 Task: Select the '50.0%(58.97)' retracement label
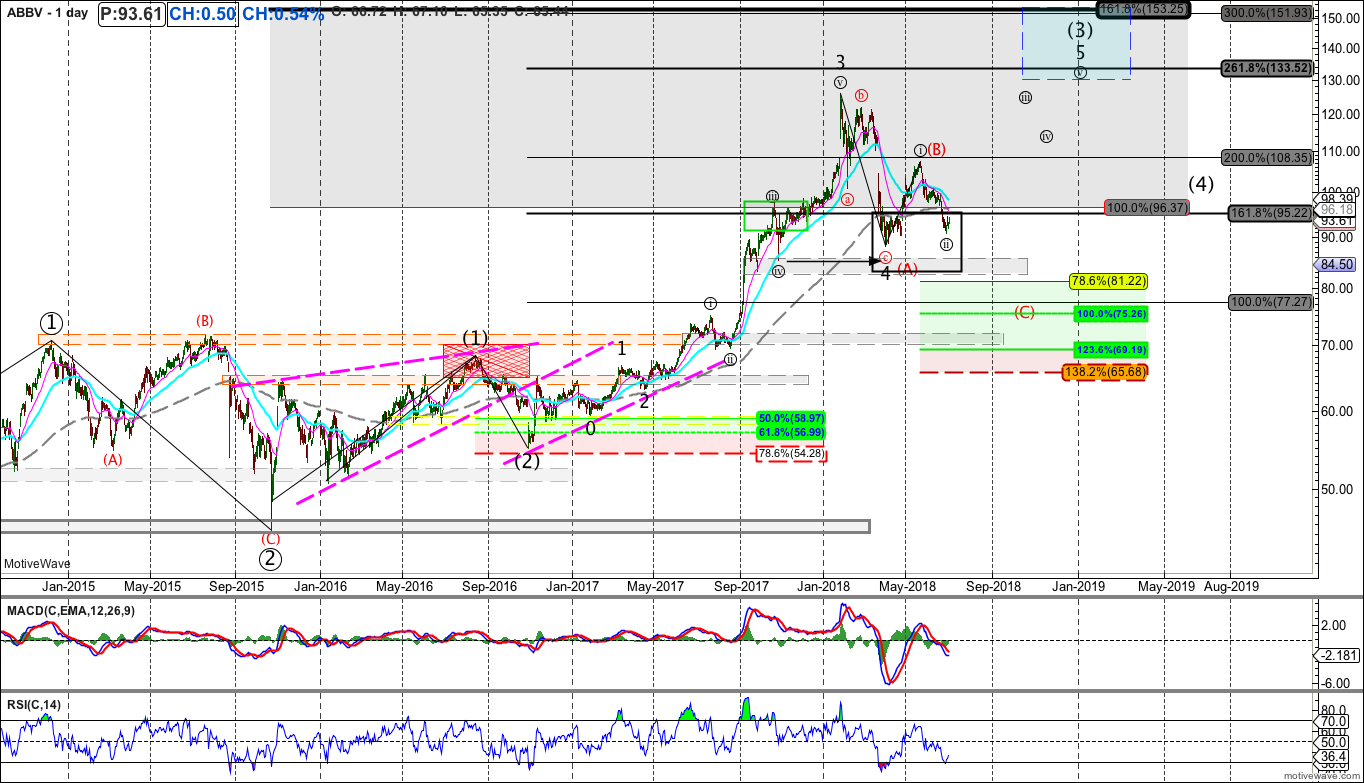(792, 418)
